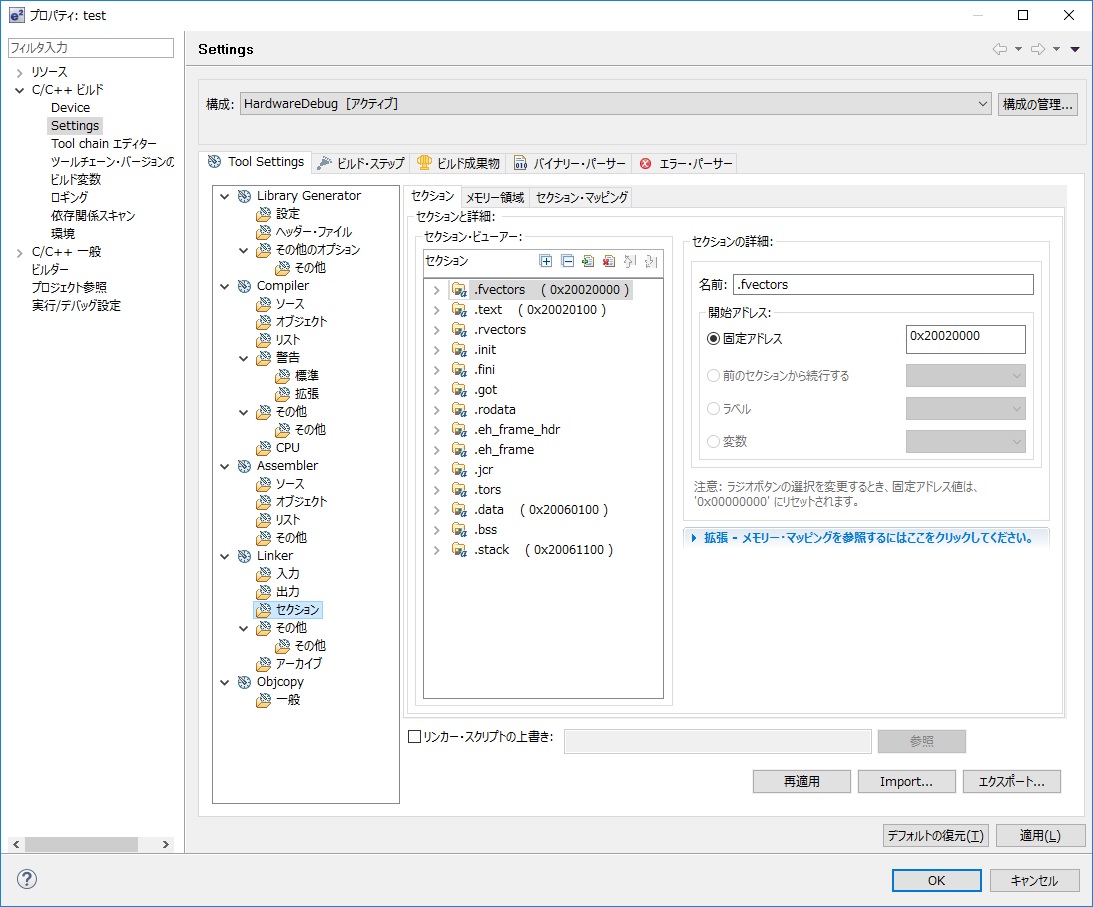Open the view menu dropdown arrow
The image size is (1093, 907).
pos(1075,49)
